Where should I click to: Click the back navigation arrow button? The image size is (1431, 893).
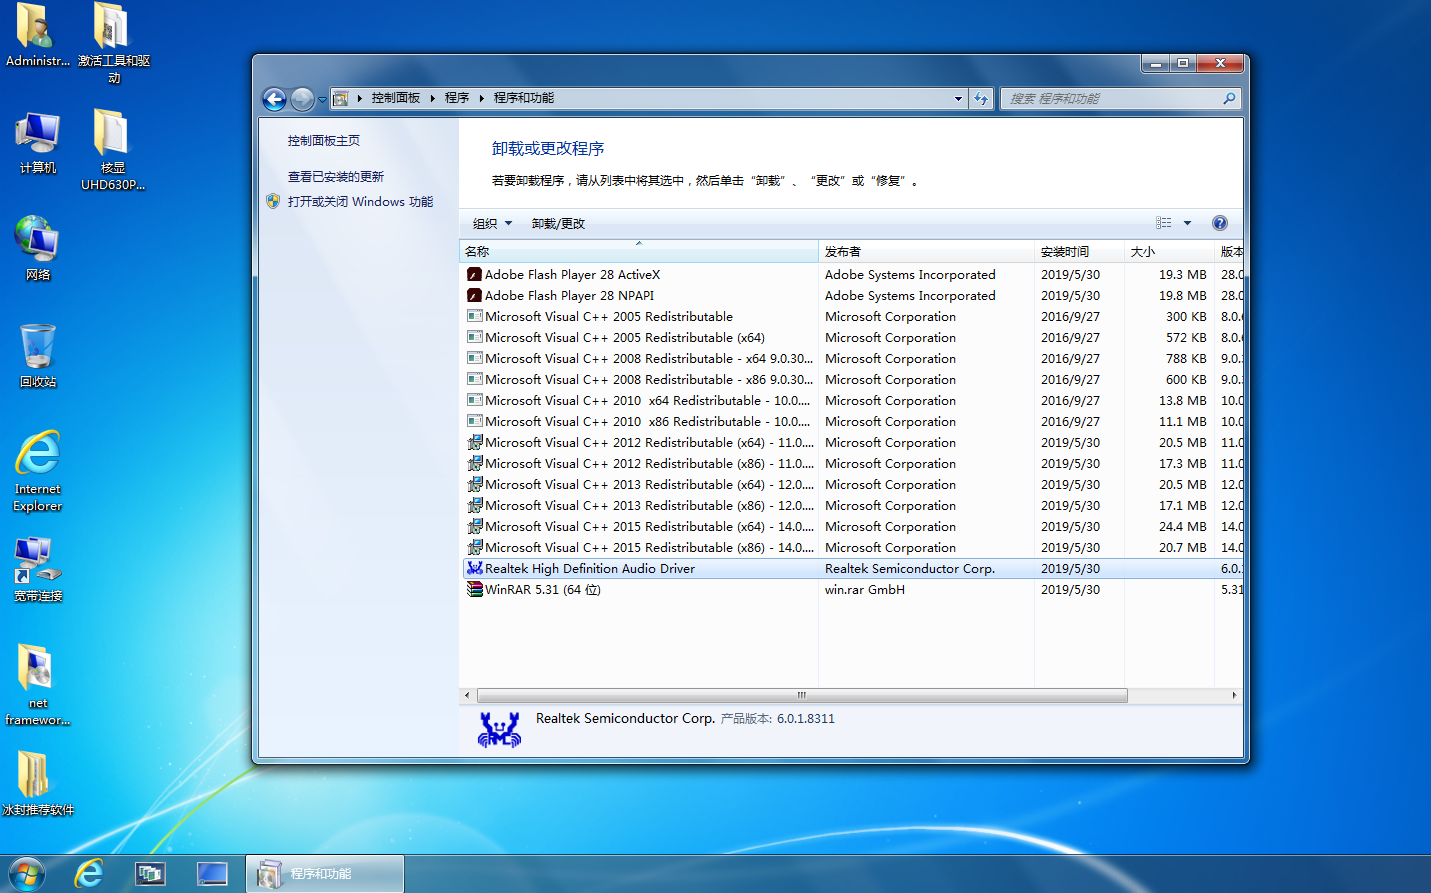coord(274,99)
